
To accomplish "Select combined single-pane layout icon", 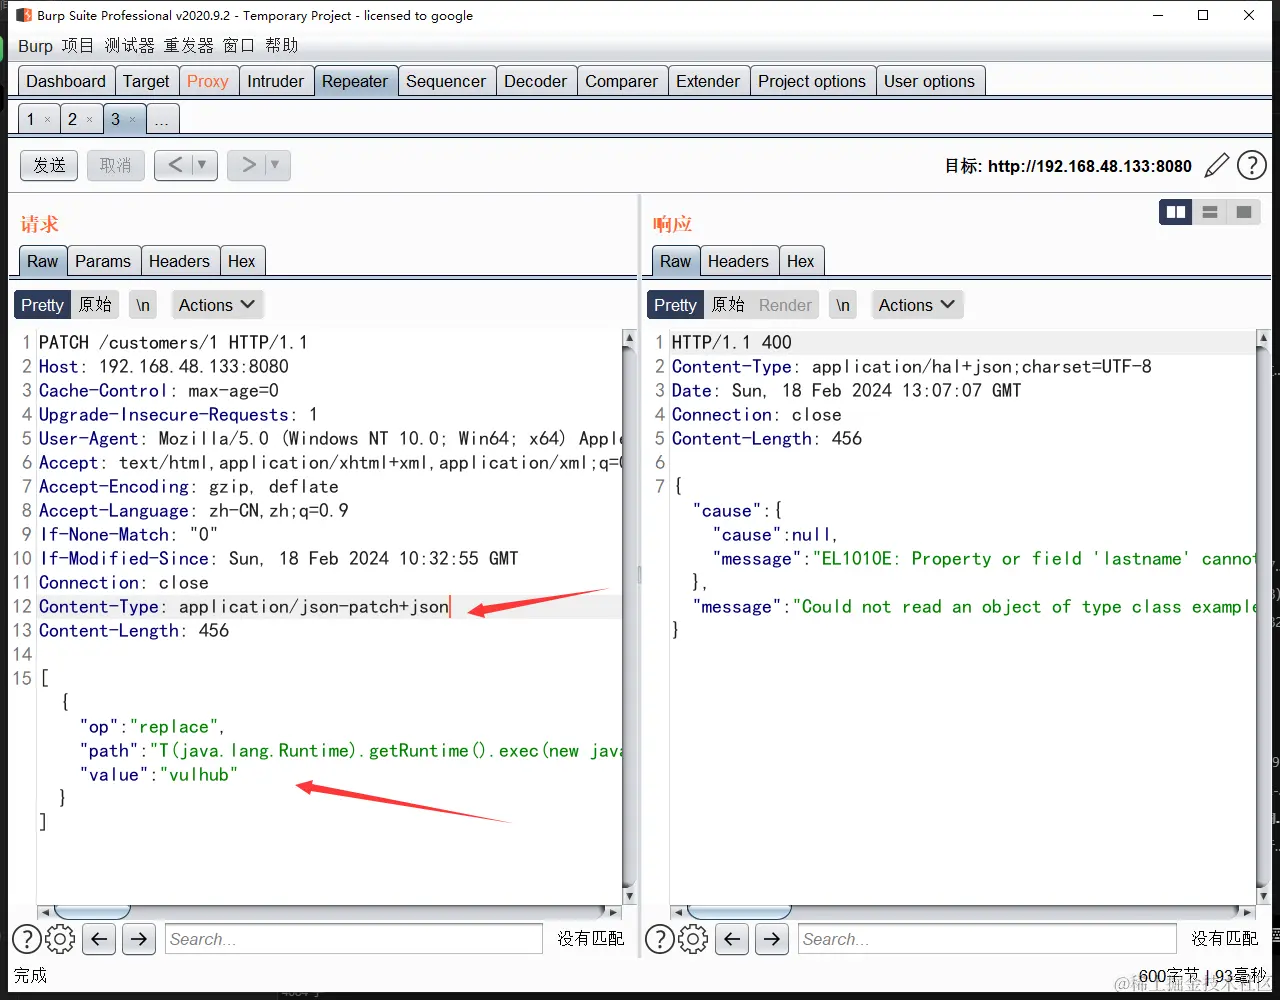I will 1244,212.
